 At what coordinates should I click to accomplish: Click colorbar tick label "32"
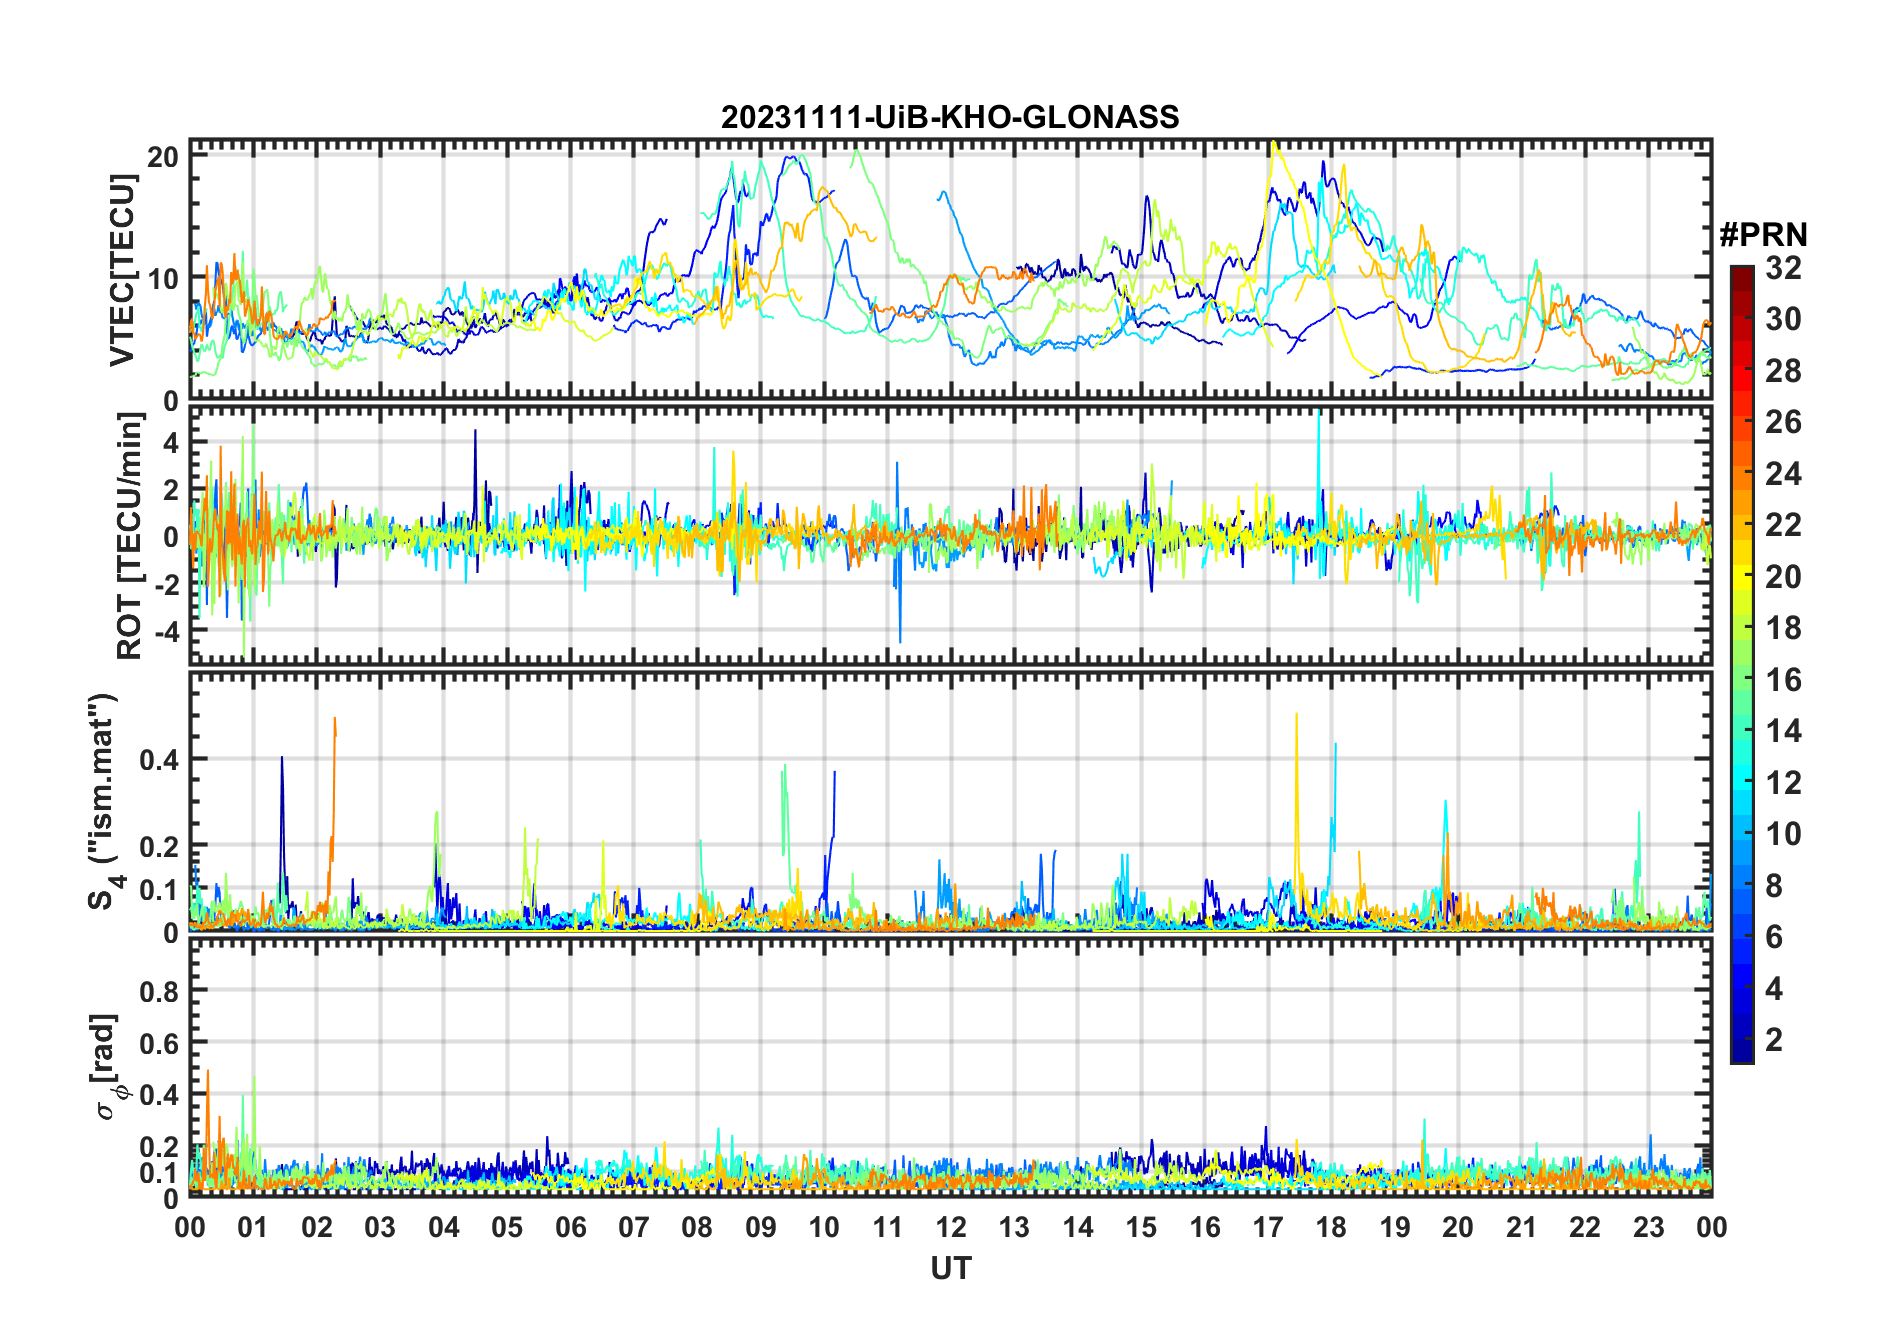1783,268
